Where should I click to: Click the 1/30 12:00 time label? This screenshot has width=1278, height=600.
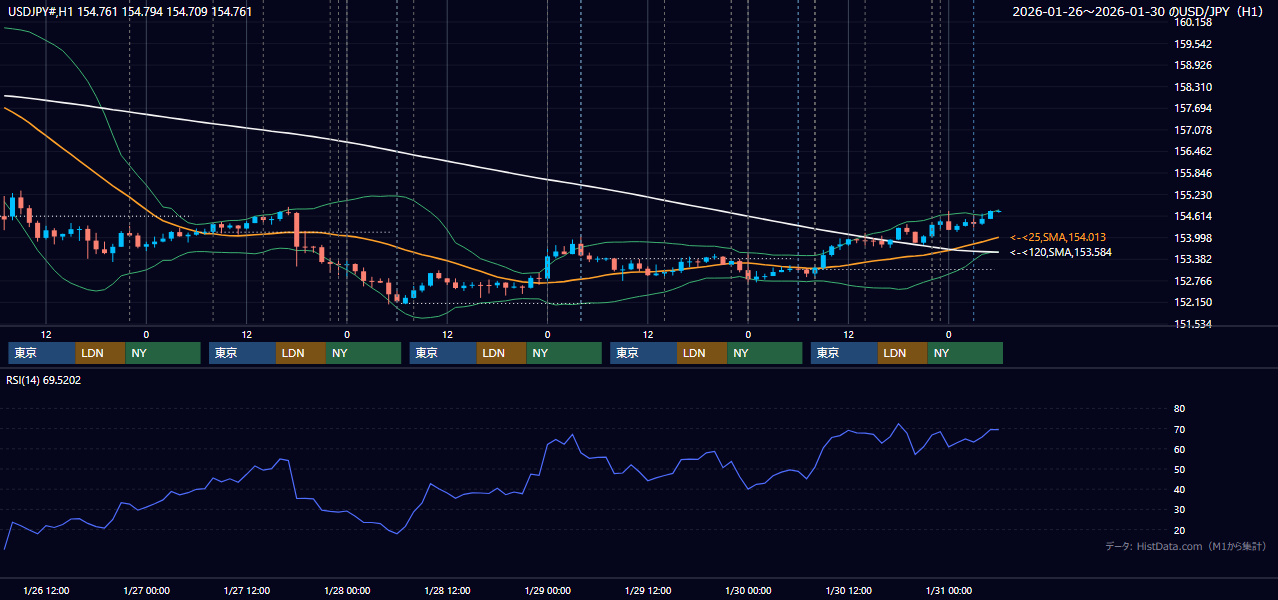[848, 590]
